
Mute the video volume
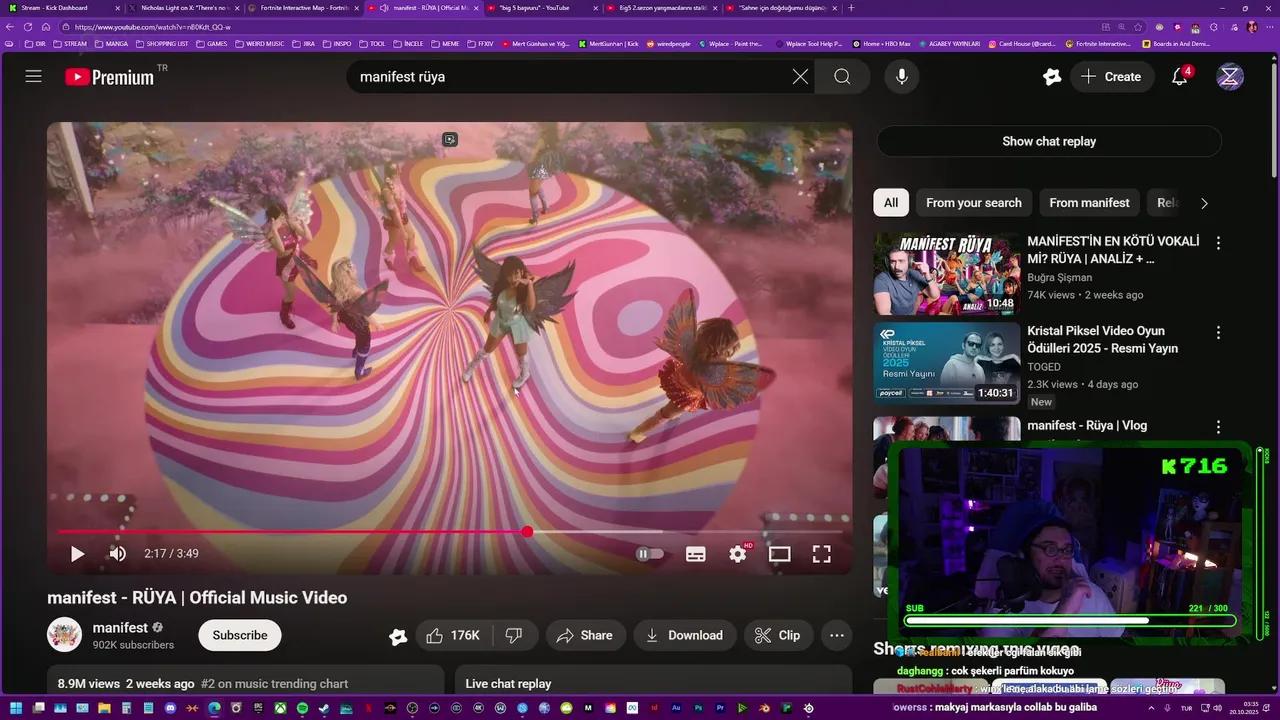coord(118,553)
